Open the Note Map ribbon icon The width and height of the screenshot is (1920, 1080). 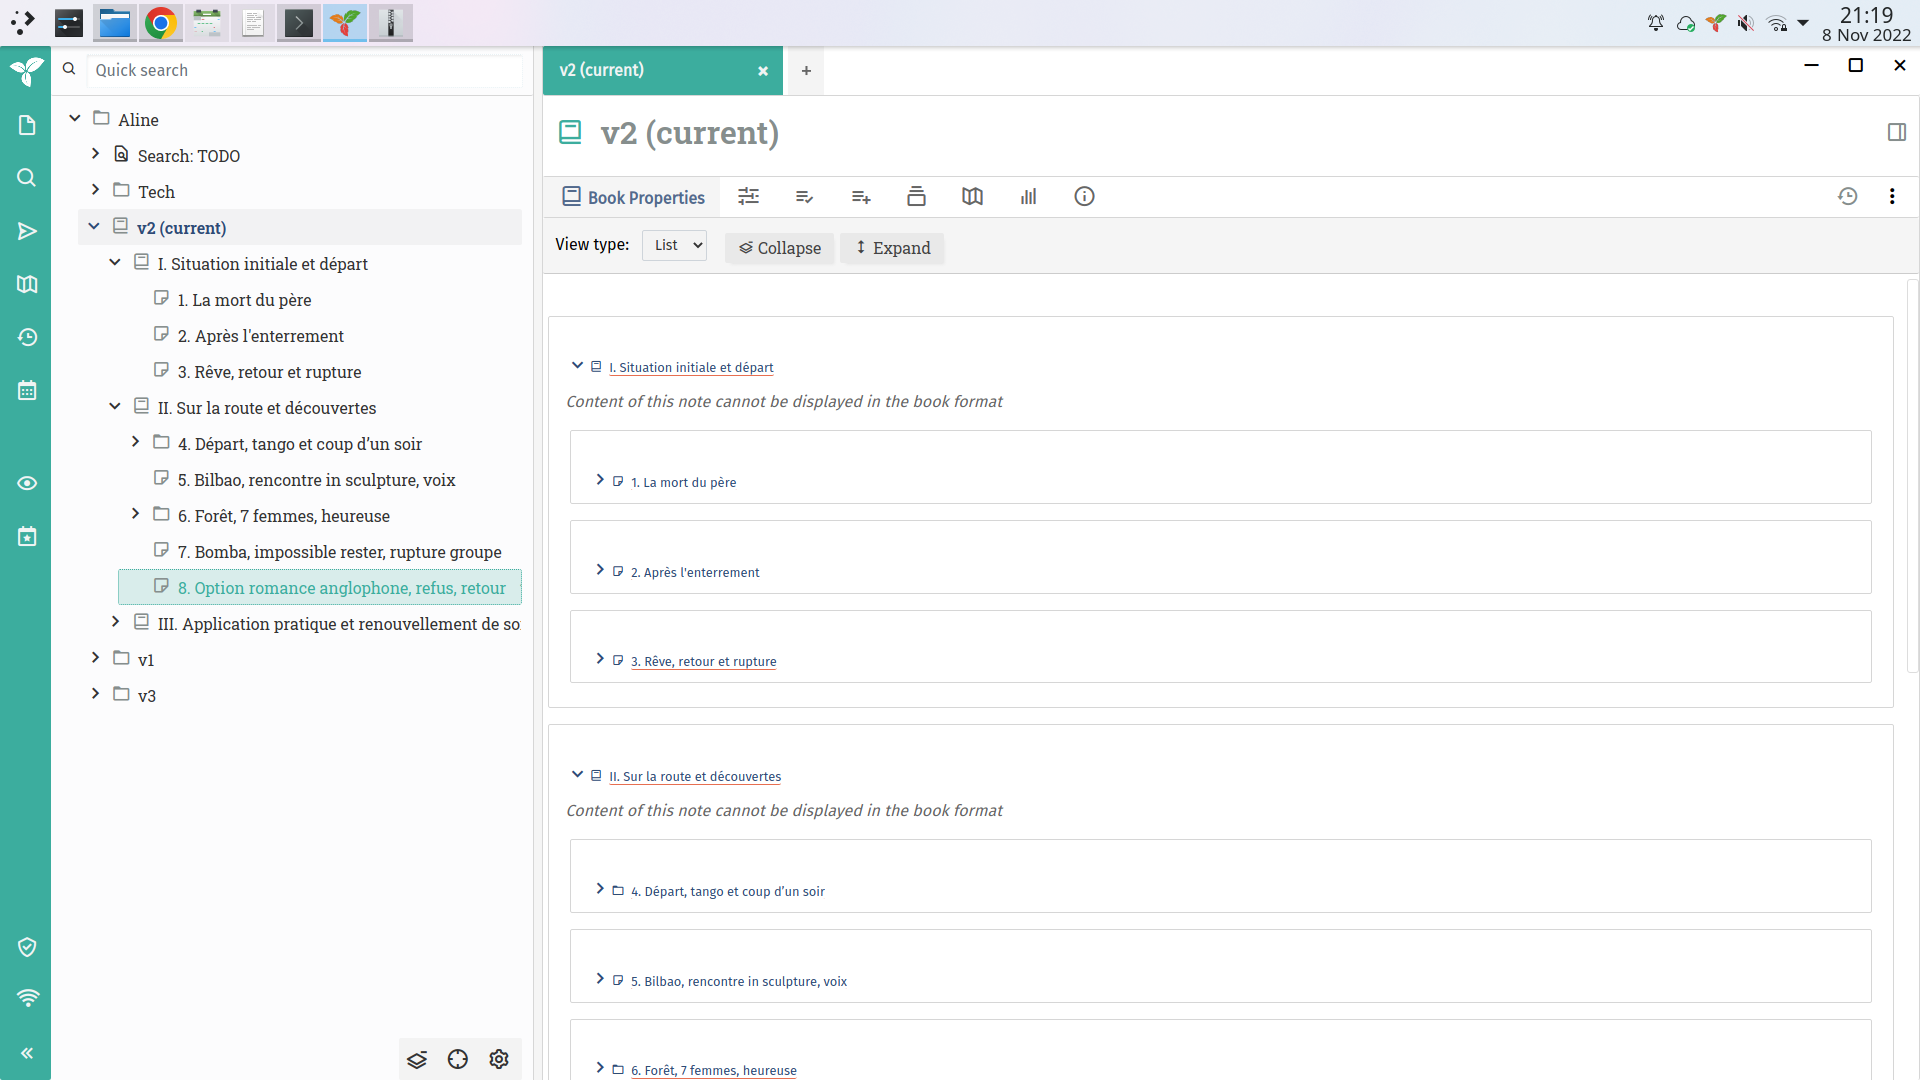[x=972, y=197]
